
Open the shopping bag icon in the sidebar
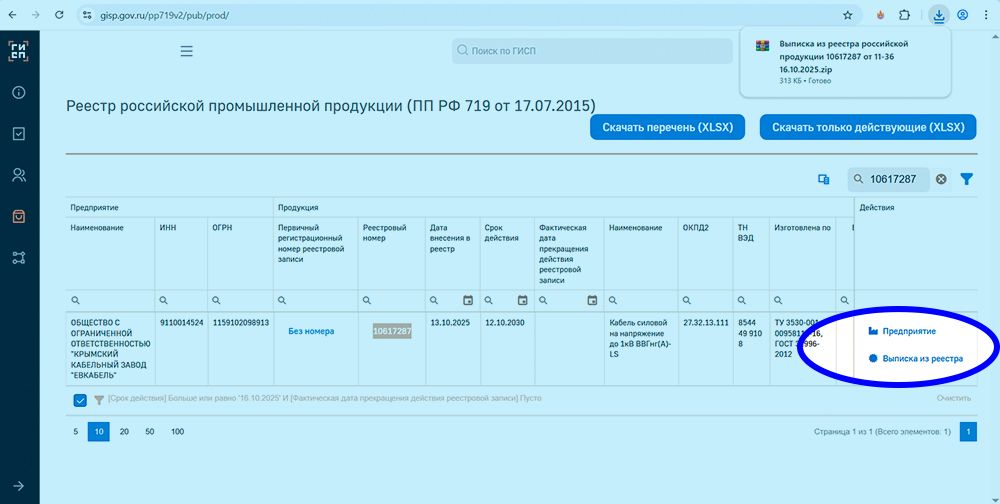19,216
